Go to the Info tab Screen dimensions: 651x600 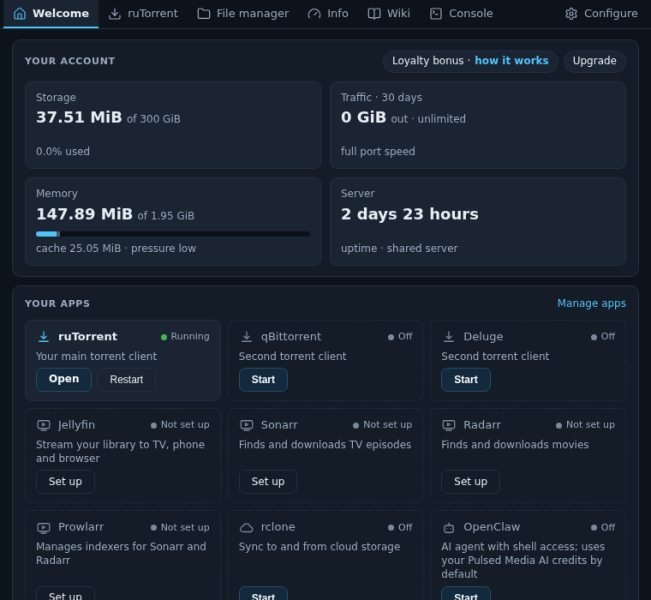coord(328,14)
